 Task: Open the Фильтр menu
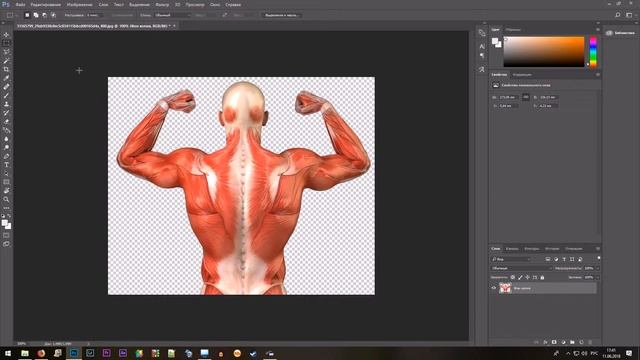tap(162, 4)
